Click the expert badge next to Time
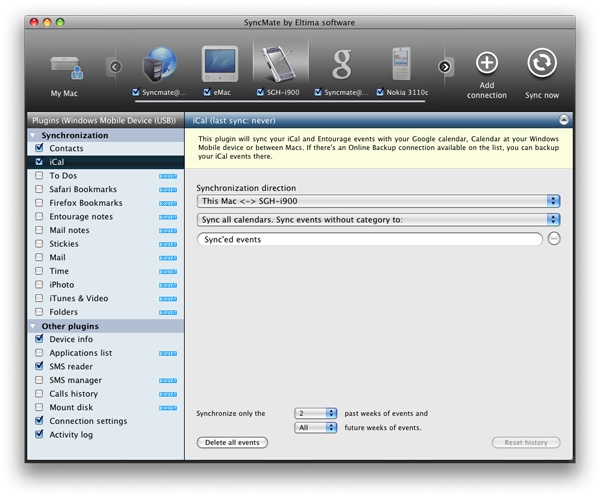 [x=168, y=272]
